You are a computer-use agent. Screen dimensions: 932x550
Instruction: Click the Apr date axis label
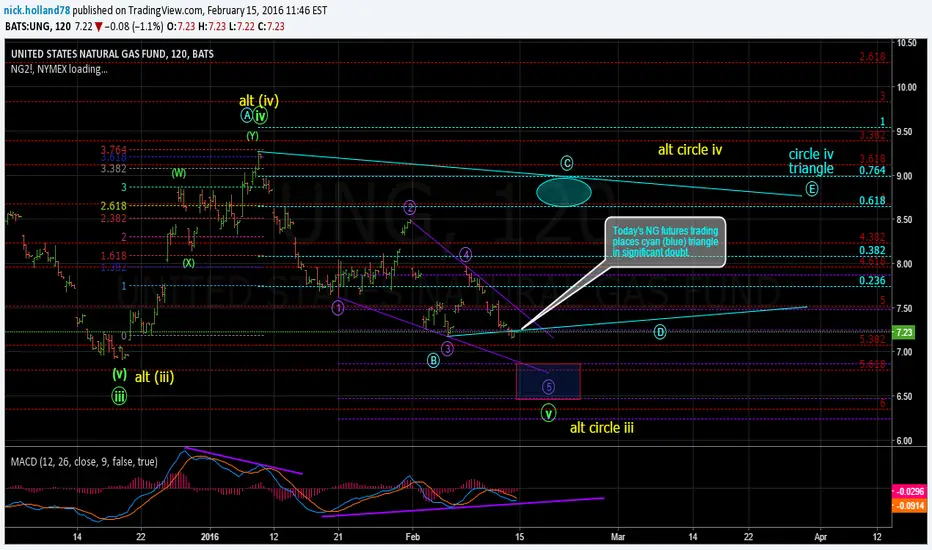click(820, 537)
